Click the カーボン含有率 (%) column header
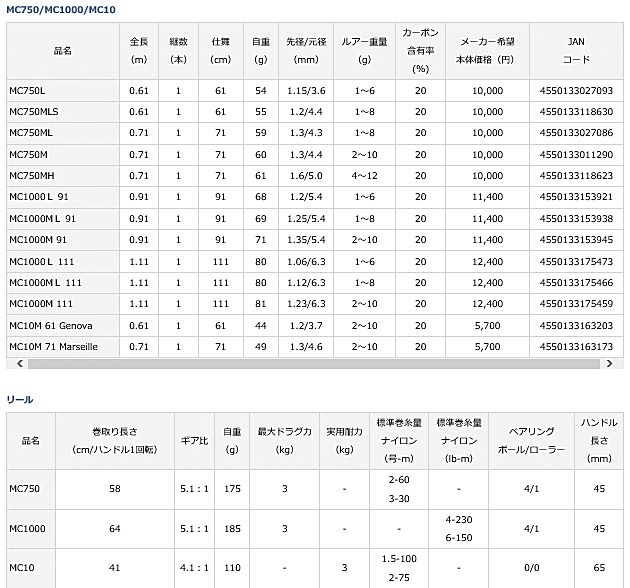The height and width of the screenshot is (588, 630). pos(421,51)
